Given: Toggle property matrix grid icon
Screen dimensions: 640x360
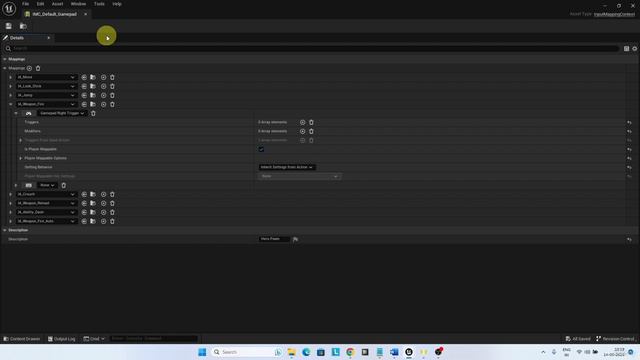Looking at the screenshot, I should pos(627,49).
